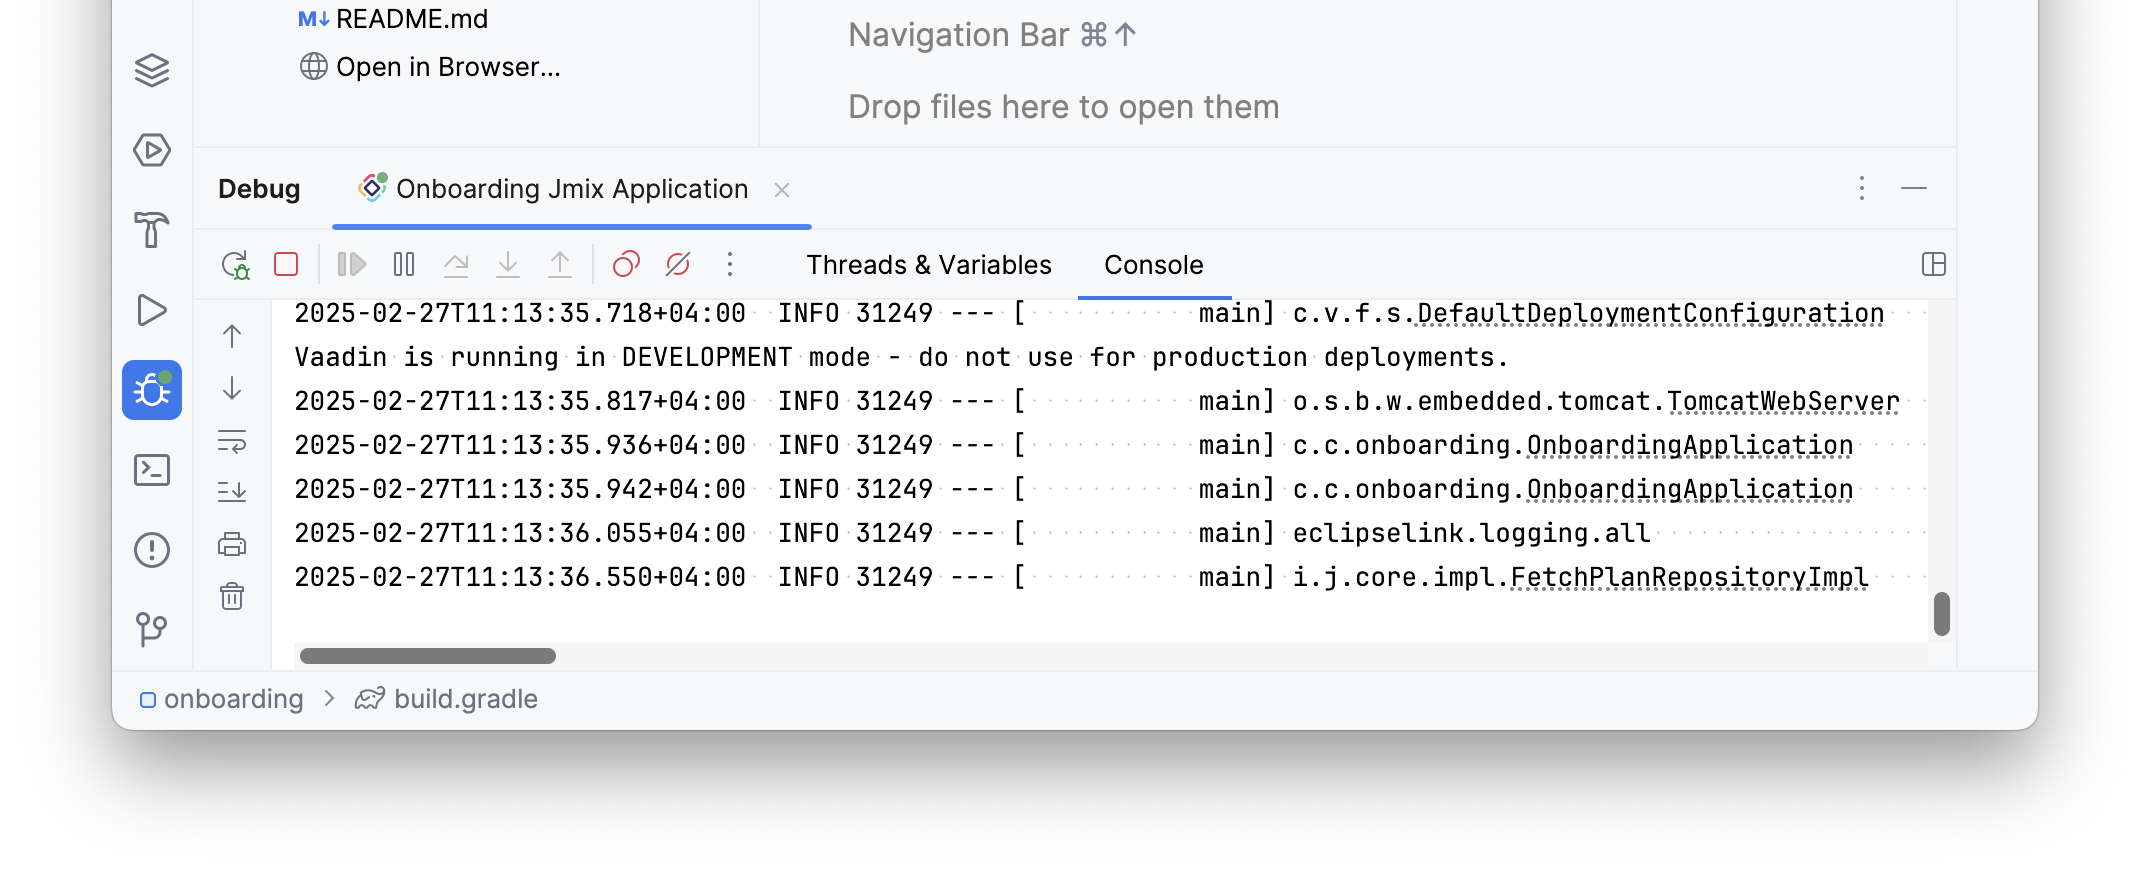Switch to Threads & Variables tab
The height and width of the screenshot is (878, 2150).
(928, 265)
